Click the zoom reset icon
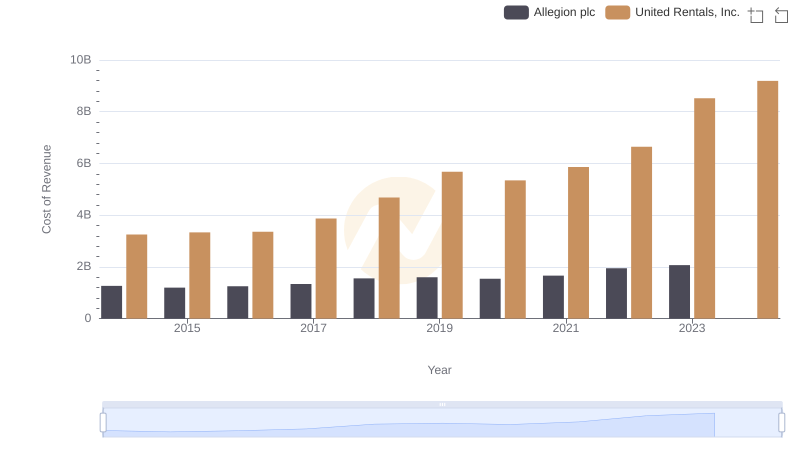 781,15
